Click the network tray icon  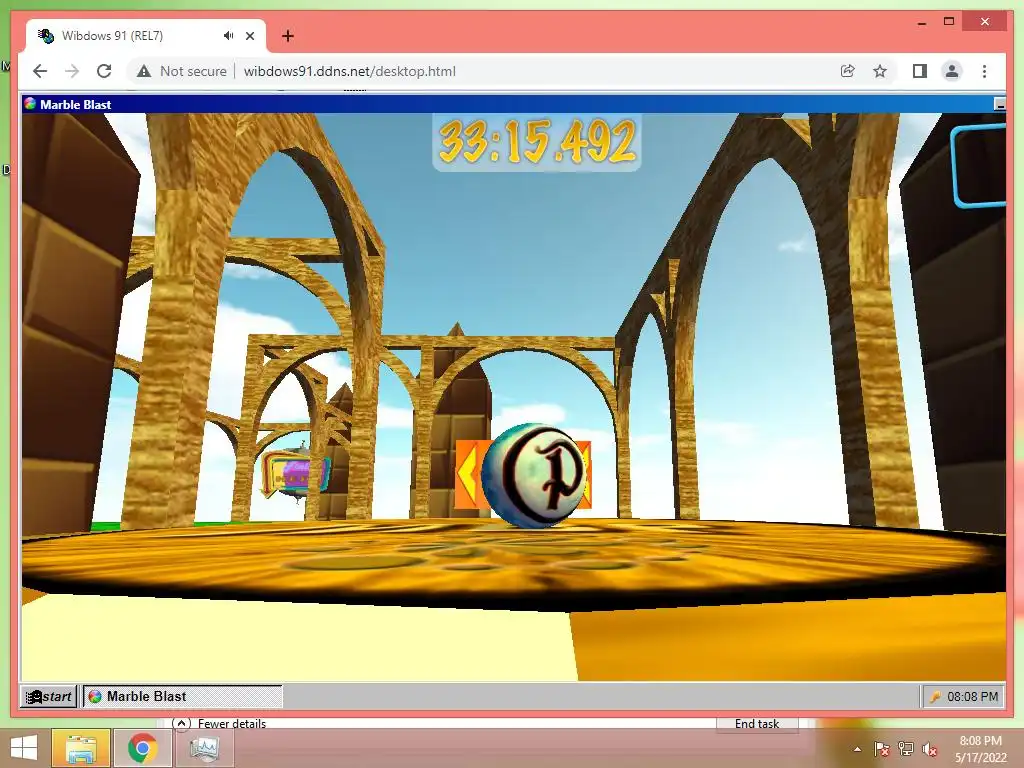pos(906,749)
